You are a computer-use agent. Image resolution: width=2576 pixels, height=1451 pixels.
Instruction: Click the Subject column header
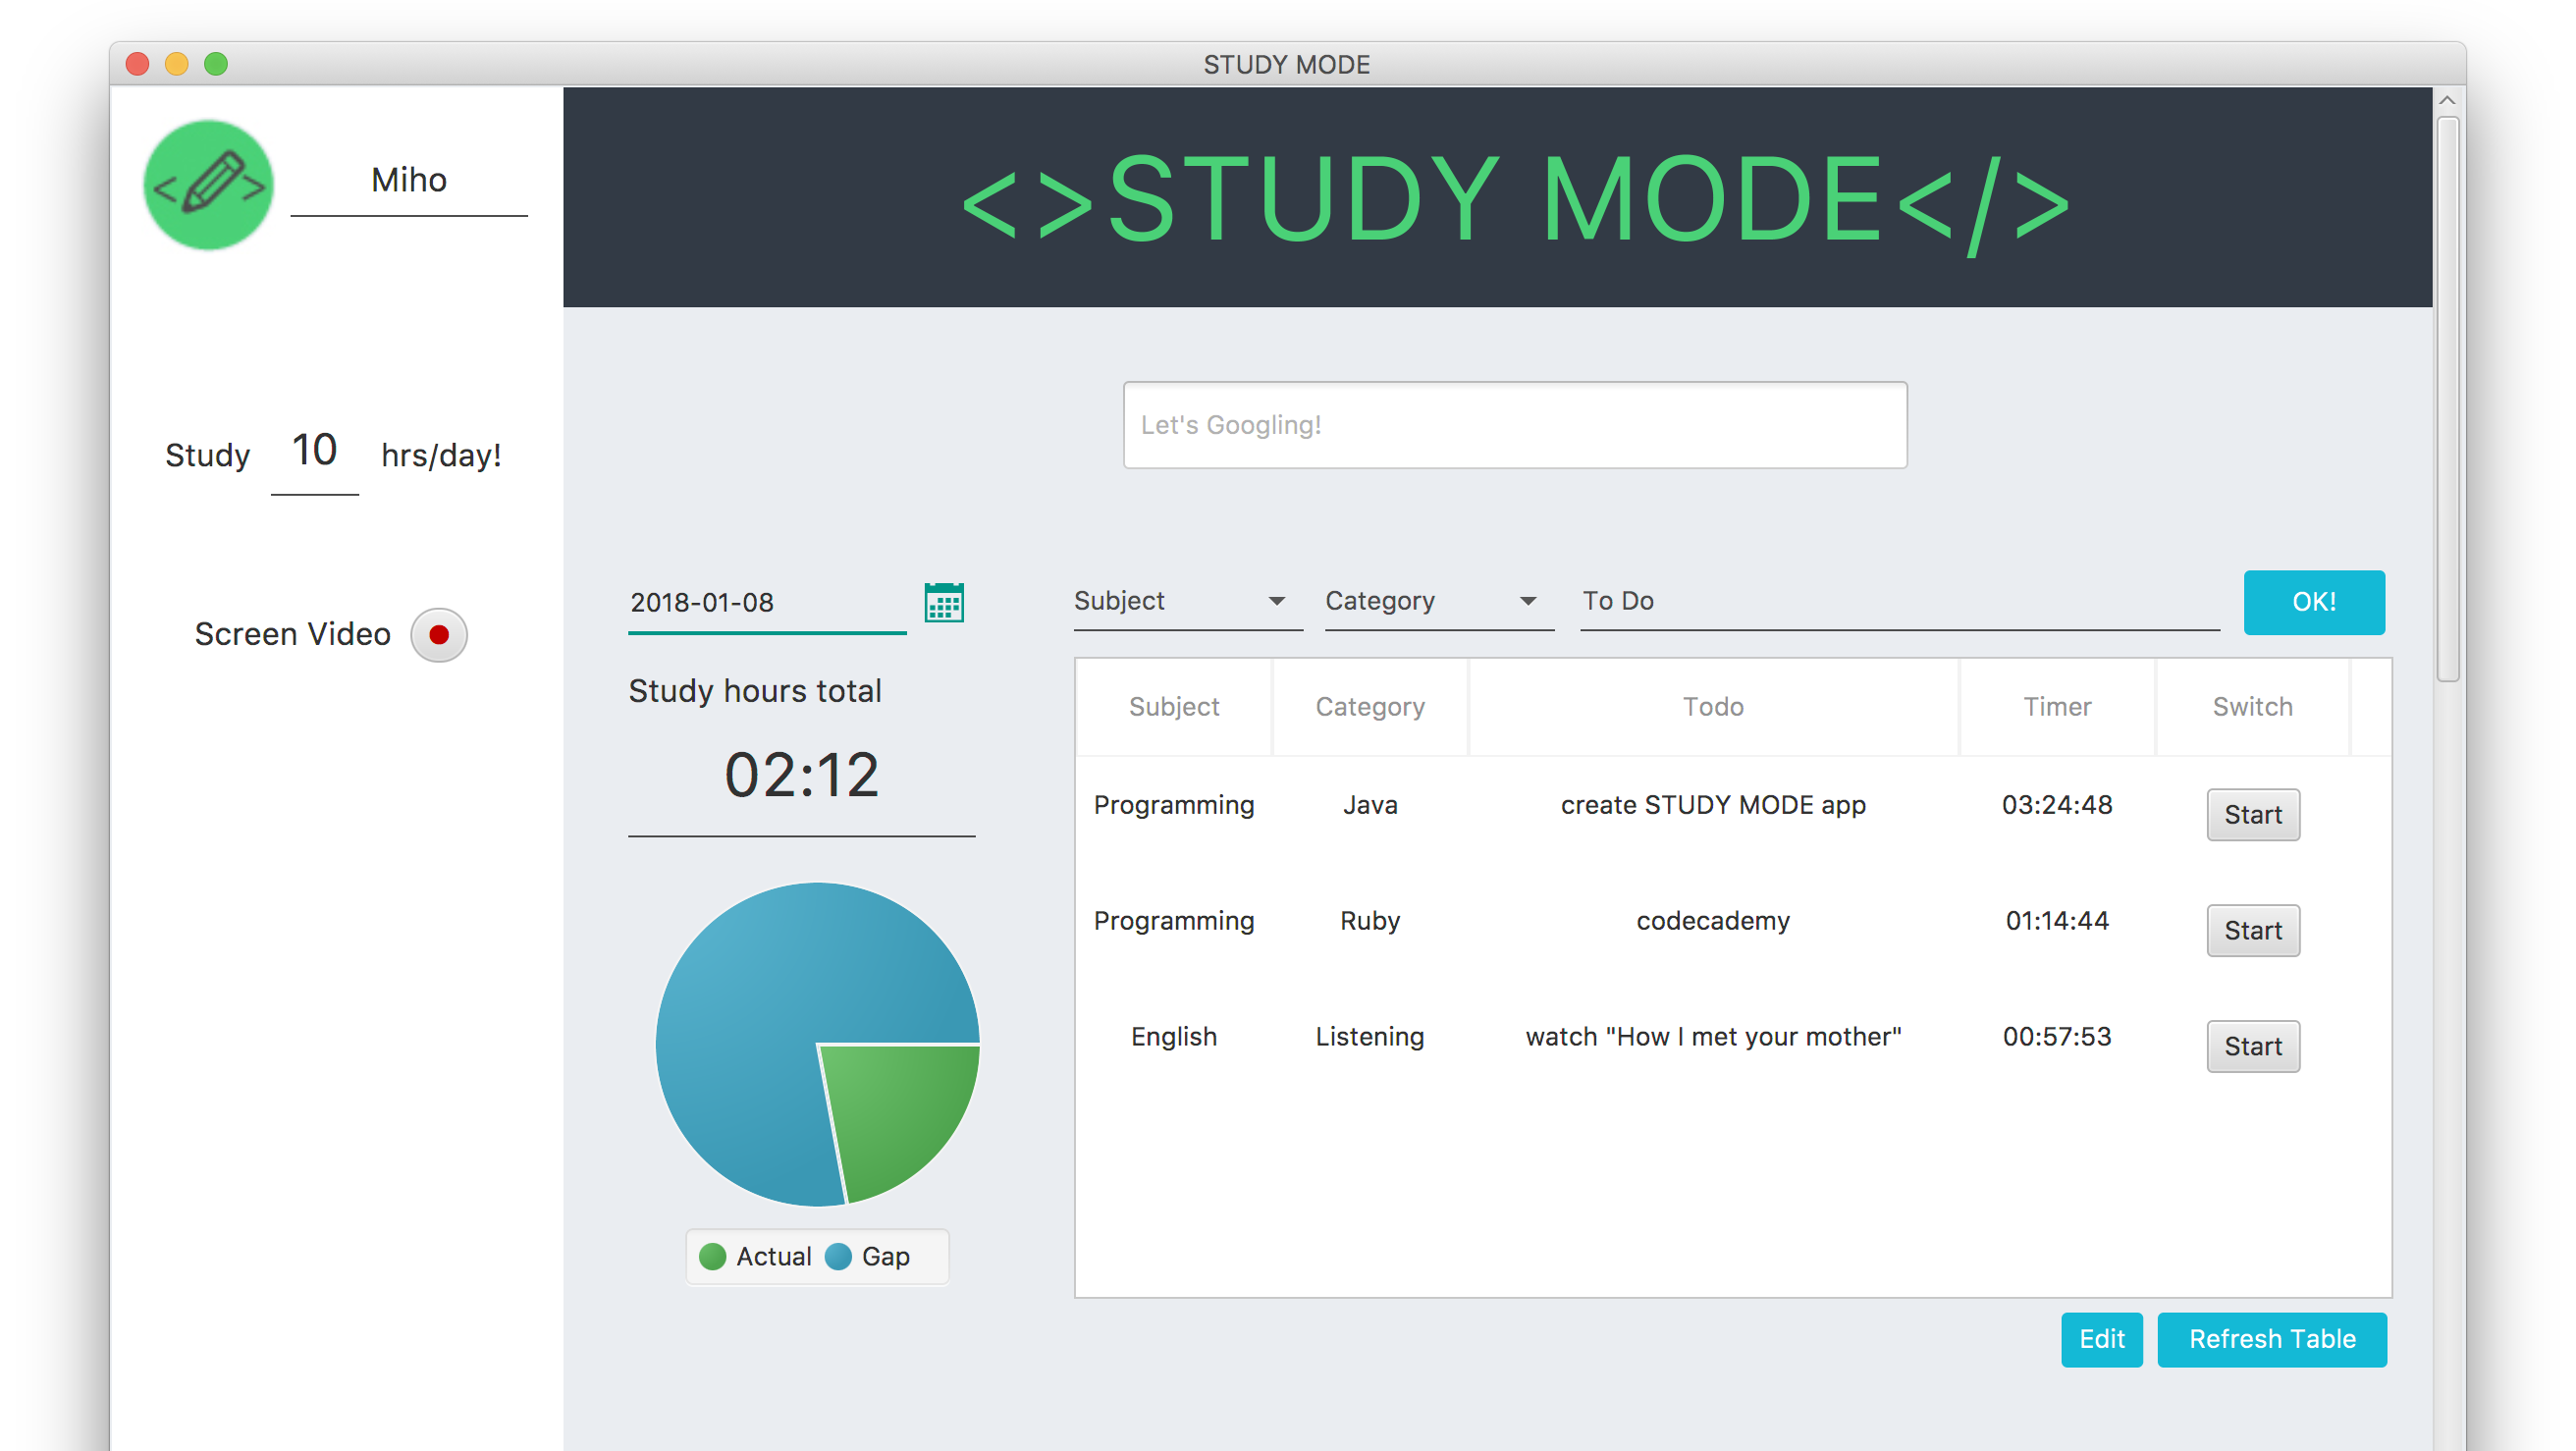tap(1173, 707)
